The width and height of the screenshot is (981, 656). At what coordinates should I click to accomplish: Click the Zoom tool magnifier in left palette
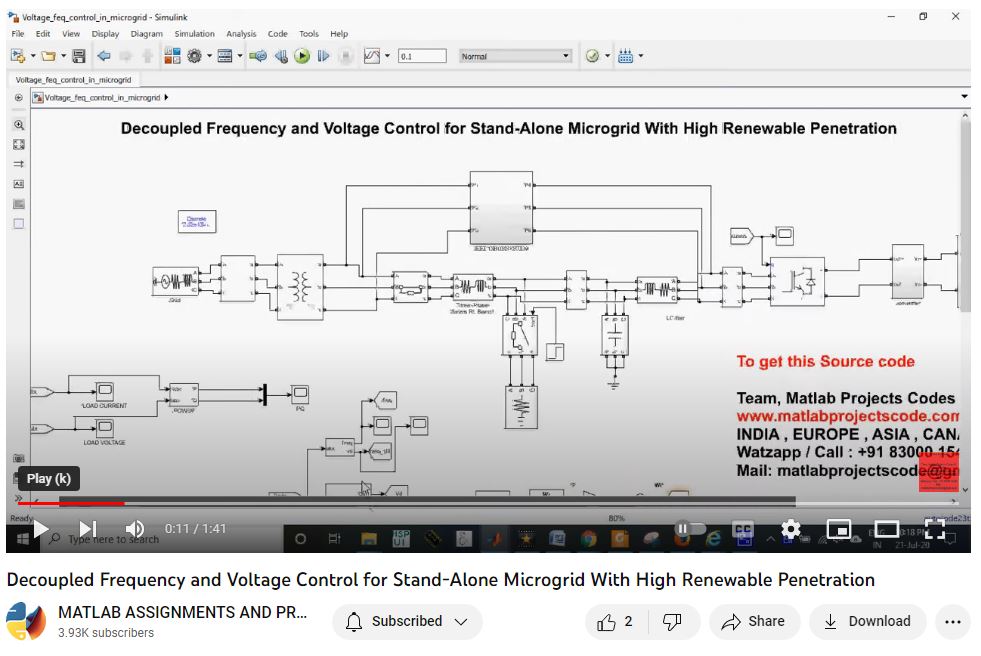(18, 125)
